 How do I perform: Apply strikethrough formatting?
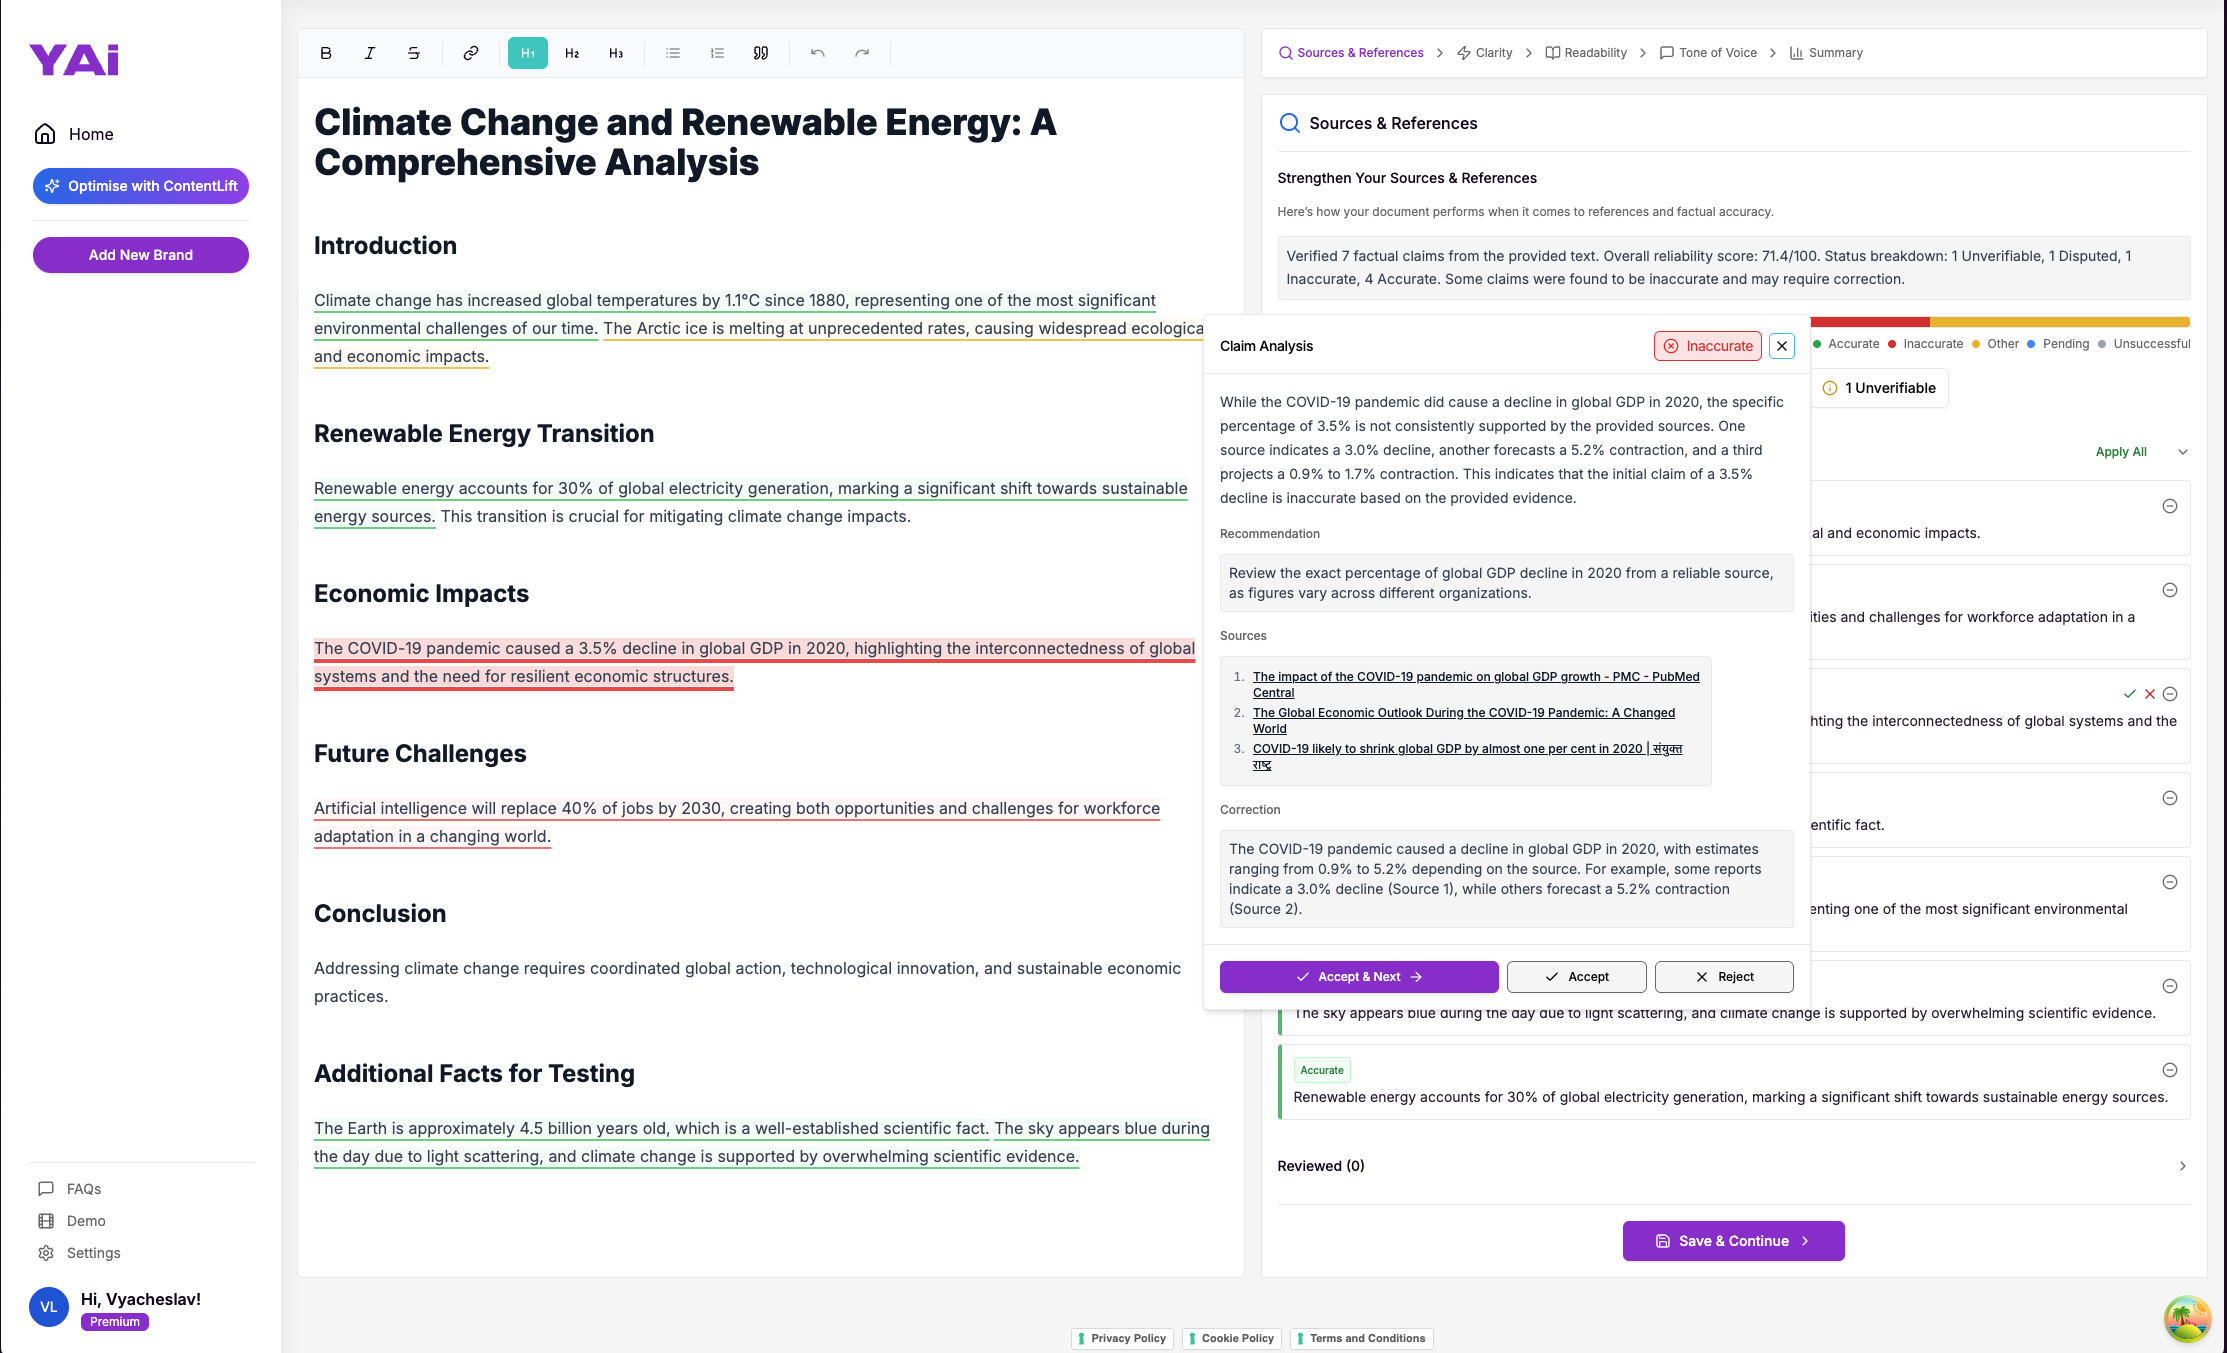tap(414, 53)
